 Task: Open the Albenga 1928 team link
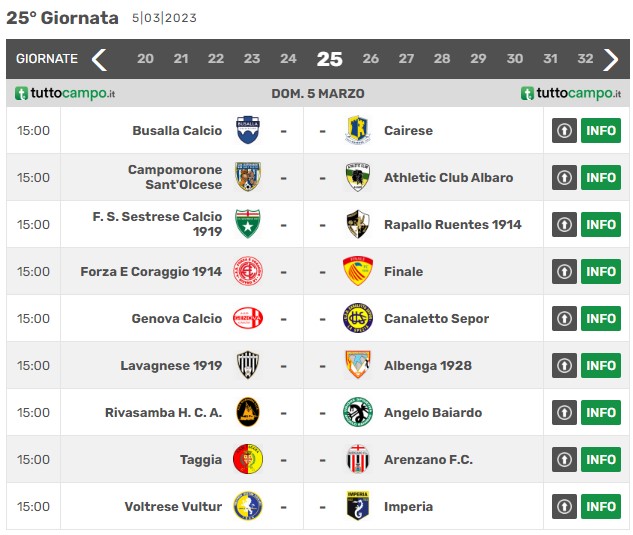(x=428, y=365)
